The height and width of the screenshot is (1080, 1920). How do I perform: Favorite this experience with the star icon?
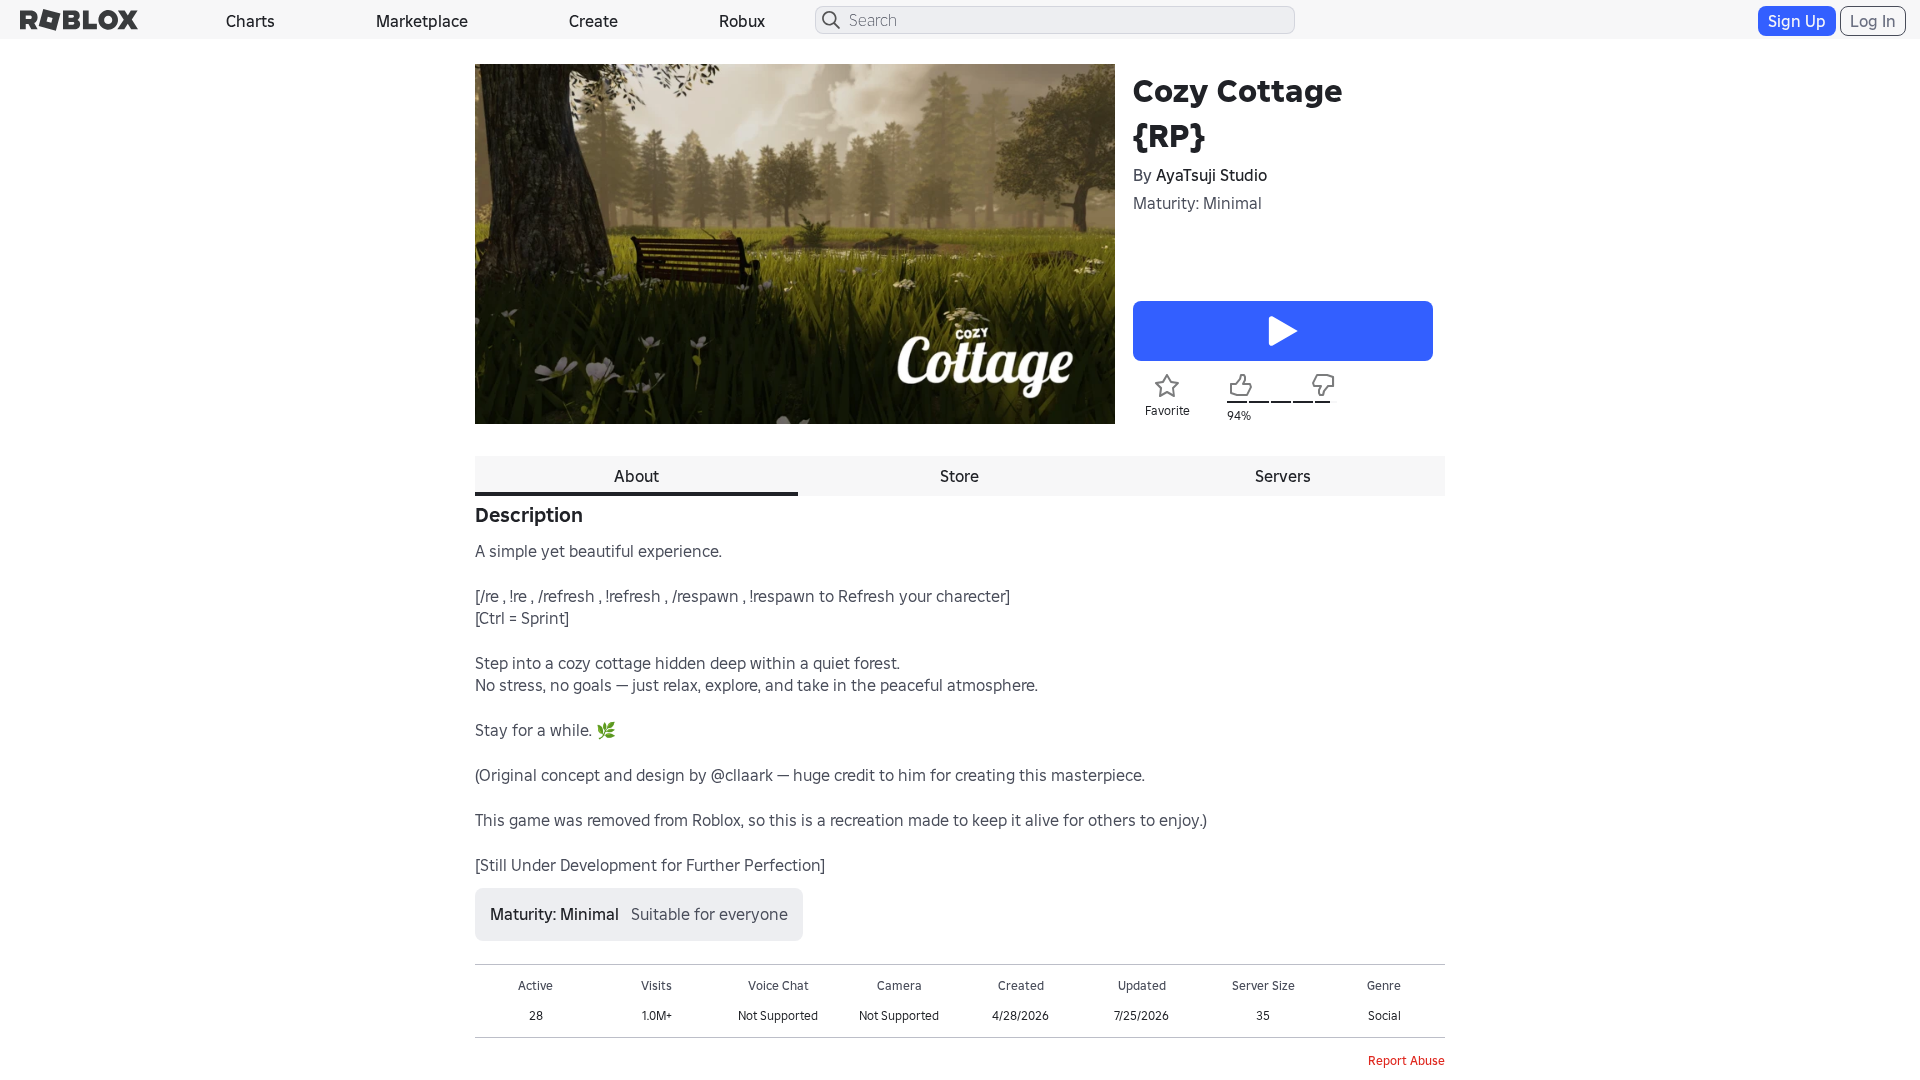[1167, 386]
